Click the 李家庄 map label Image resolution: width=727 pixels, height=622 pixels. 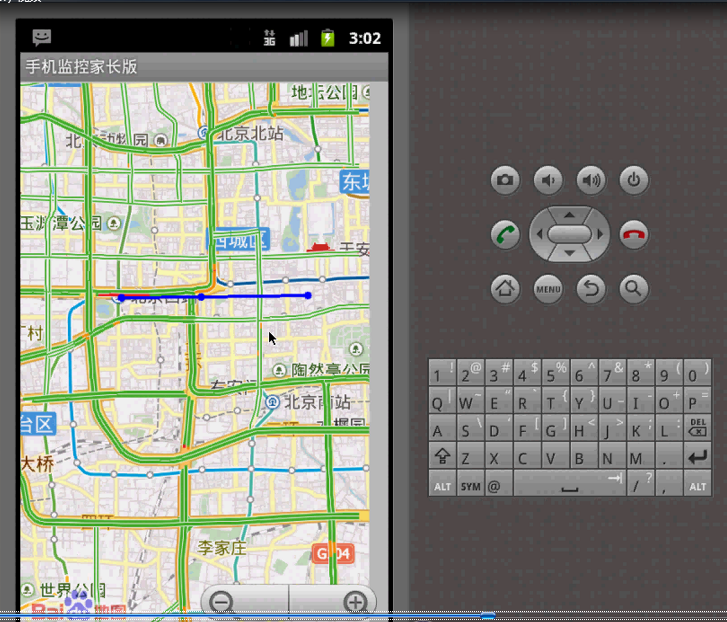(222, 548)
